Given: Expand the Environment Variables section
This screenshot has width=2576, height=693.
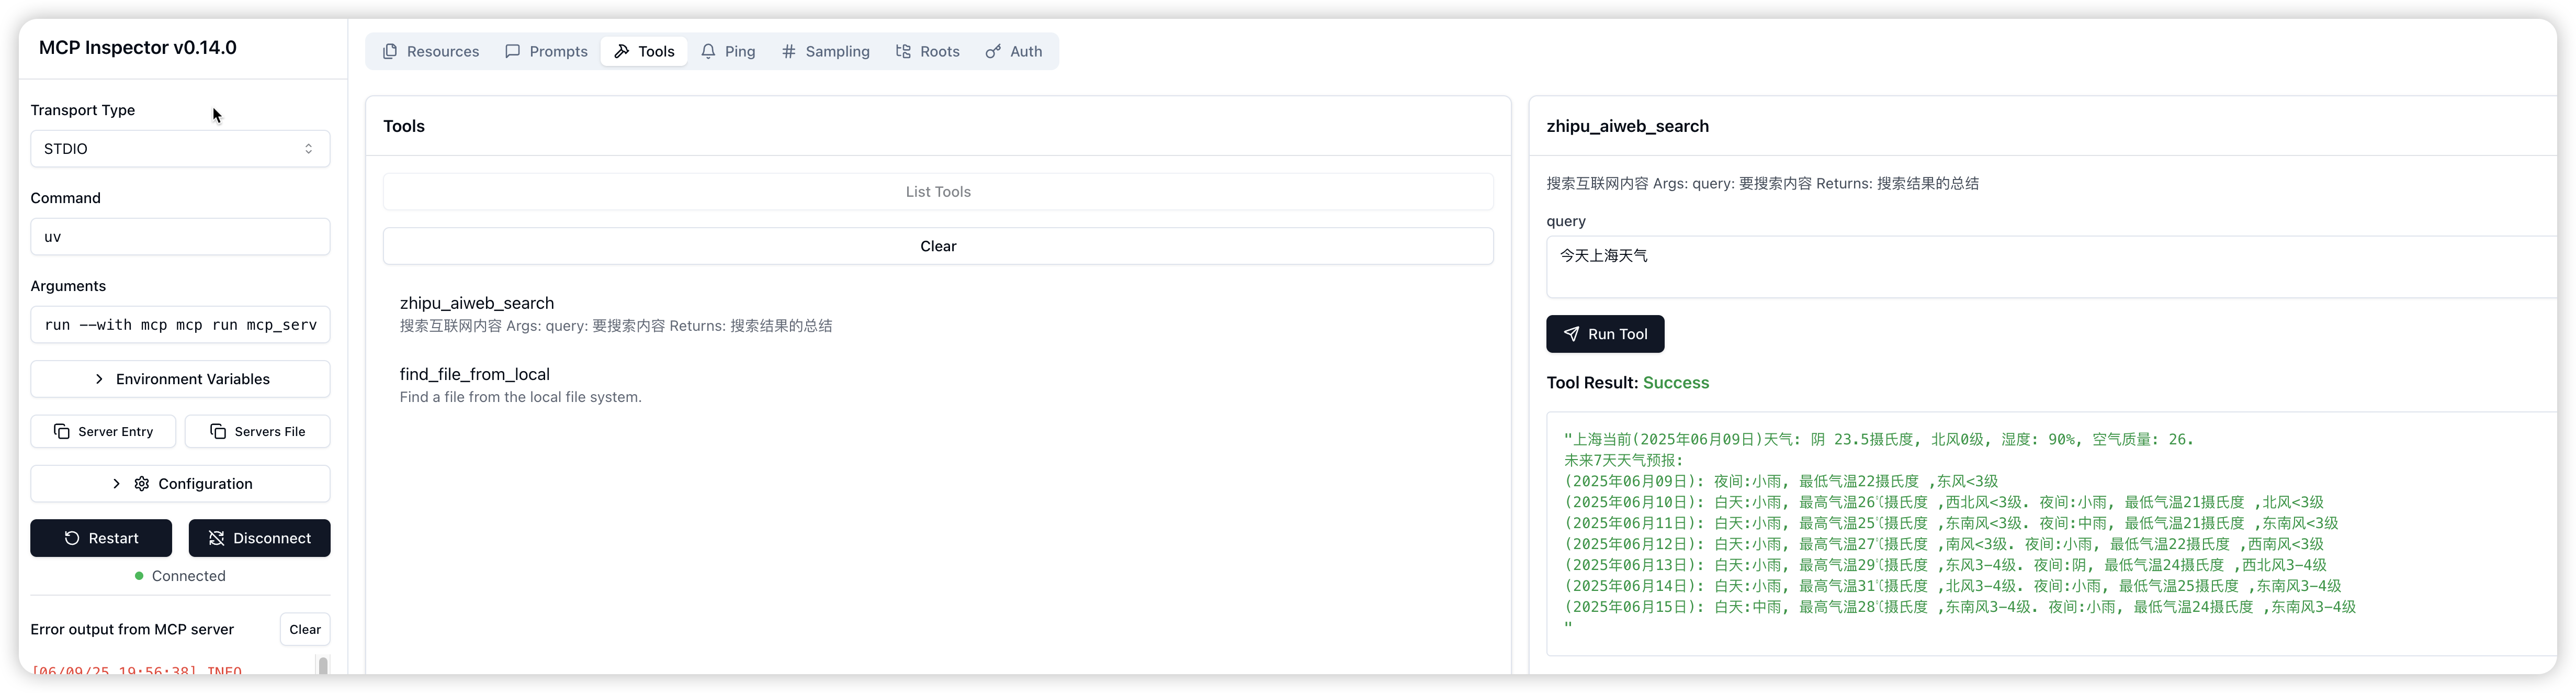Looking at the screenshot, I should (x=180, y=379).
